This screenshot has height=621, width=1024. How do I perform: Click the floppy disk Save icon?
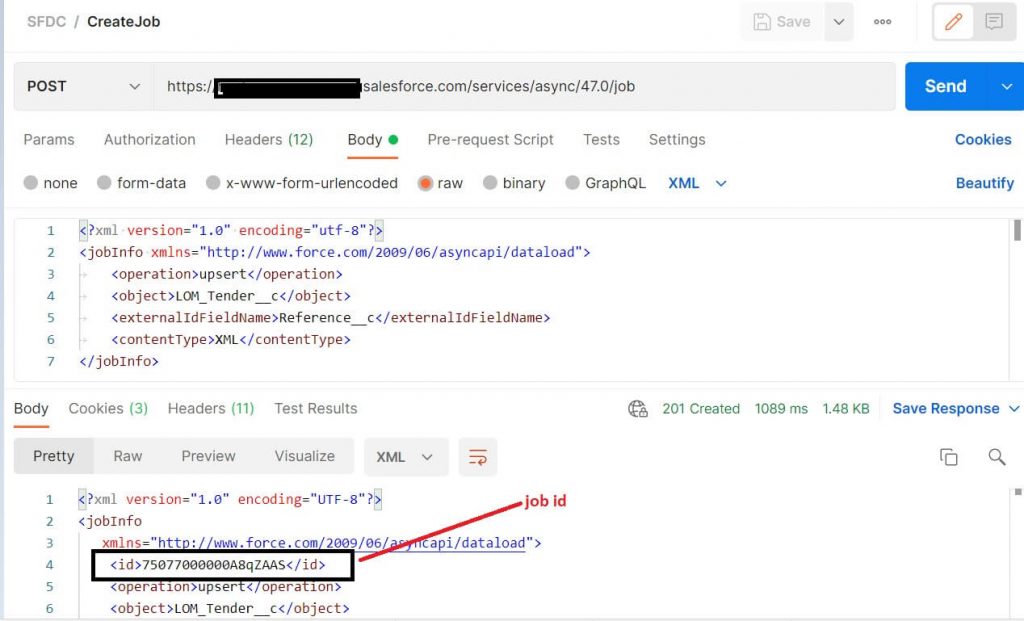click(761, 22)
